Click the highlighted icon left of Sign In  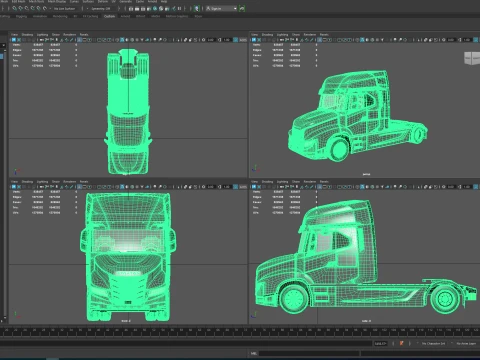tap(197, 8)
